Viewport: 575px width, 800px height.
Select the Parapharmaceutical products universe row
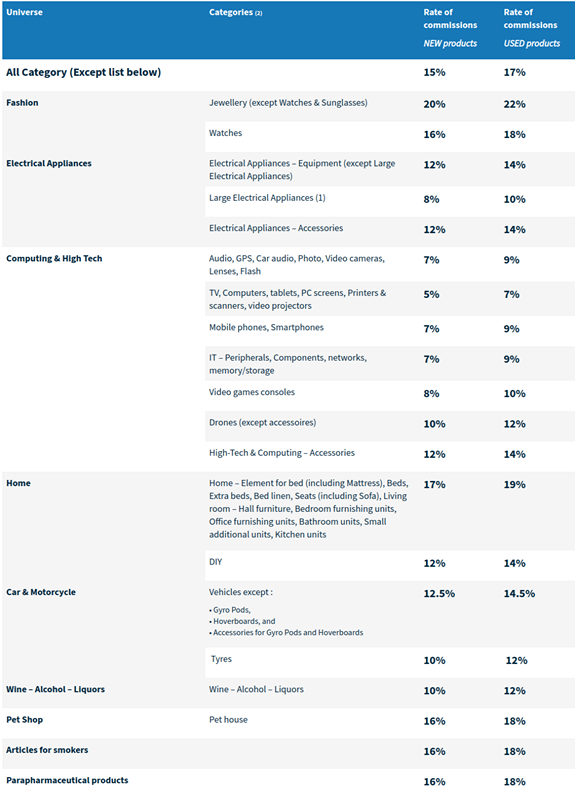tap(288, 782)
